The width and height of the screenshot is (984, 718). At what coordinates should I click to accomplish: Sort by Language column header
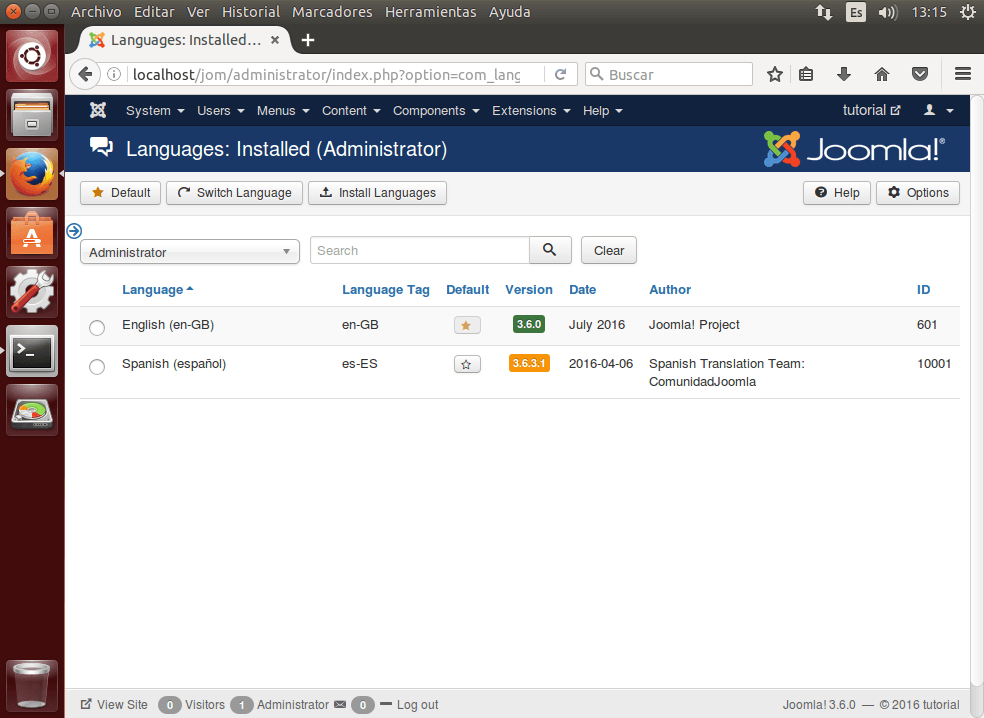(158, 289)
